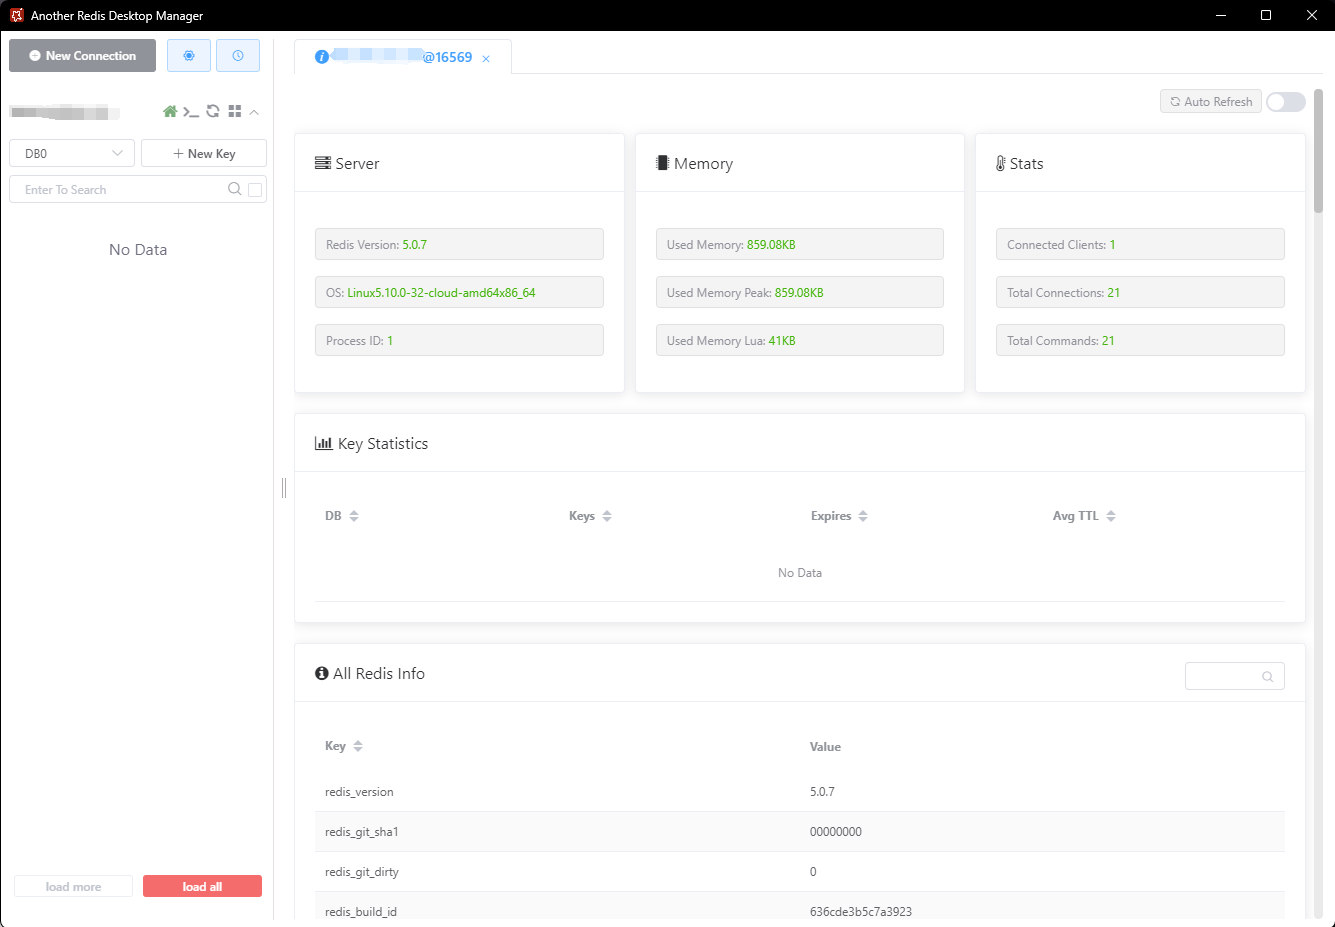Open the Settings gear button
The width and height of the screenshot is (1335, 927).
(189, 56)
